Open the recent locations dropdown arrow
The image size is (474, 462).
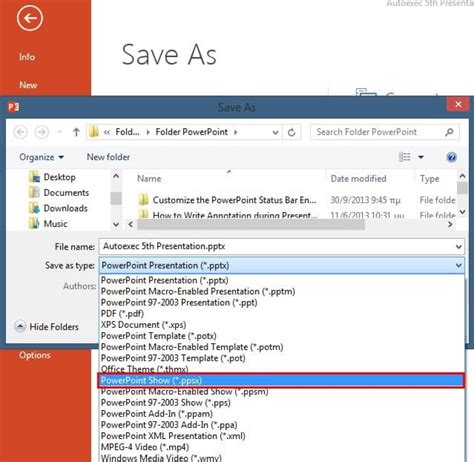[60, 132]
